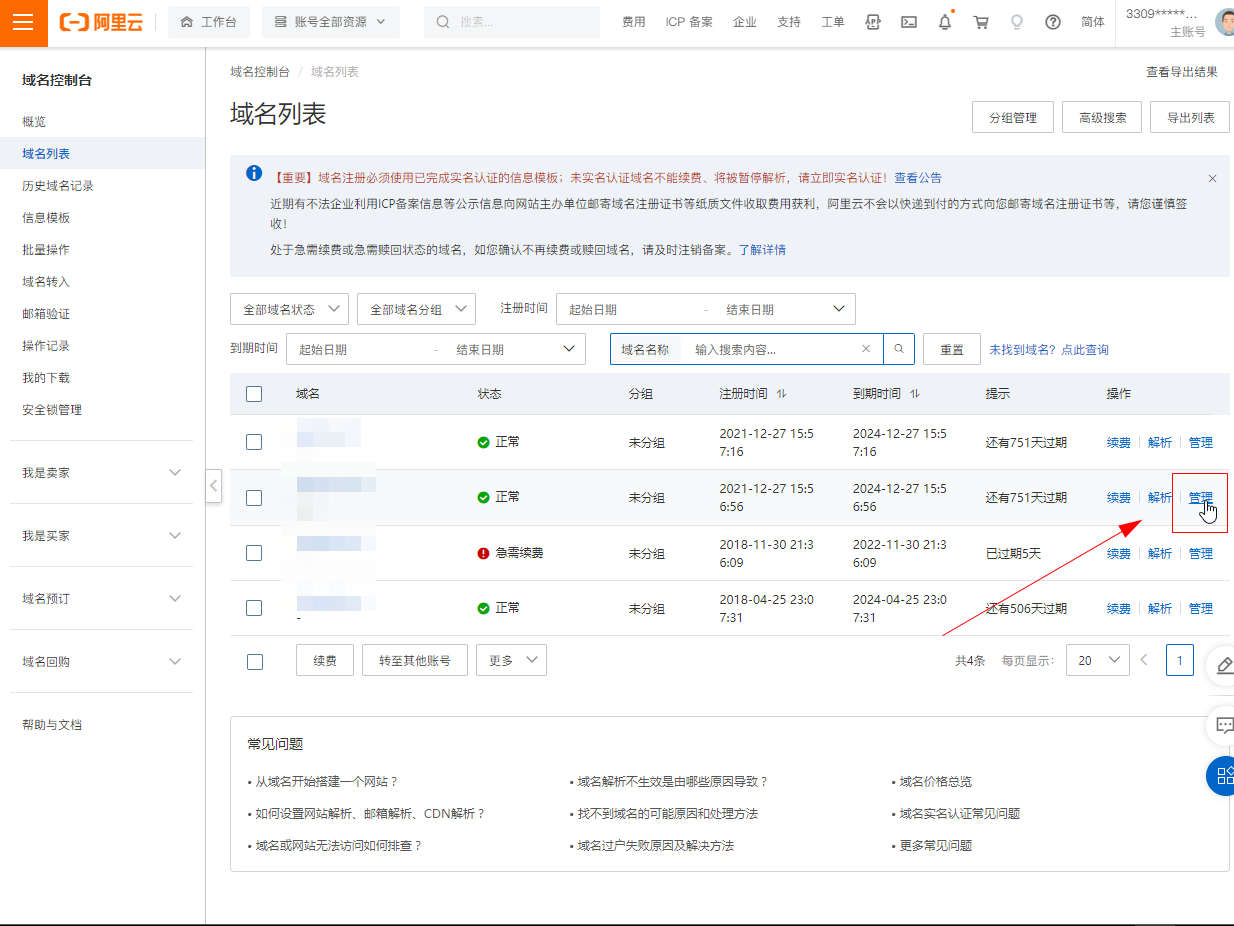Open the 费用 menu

(x=634, y=22)
